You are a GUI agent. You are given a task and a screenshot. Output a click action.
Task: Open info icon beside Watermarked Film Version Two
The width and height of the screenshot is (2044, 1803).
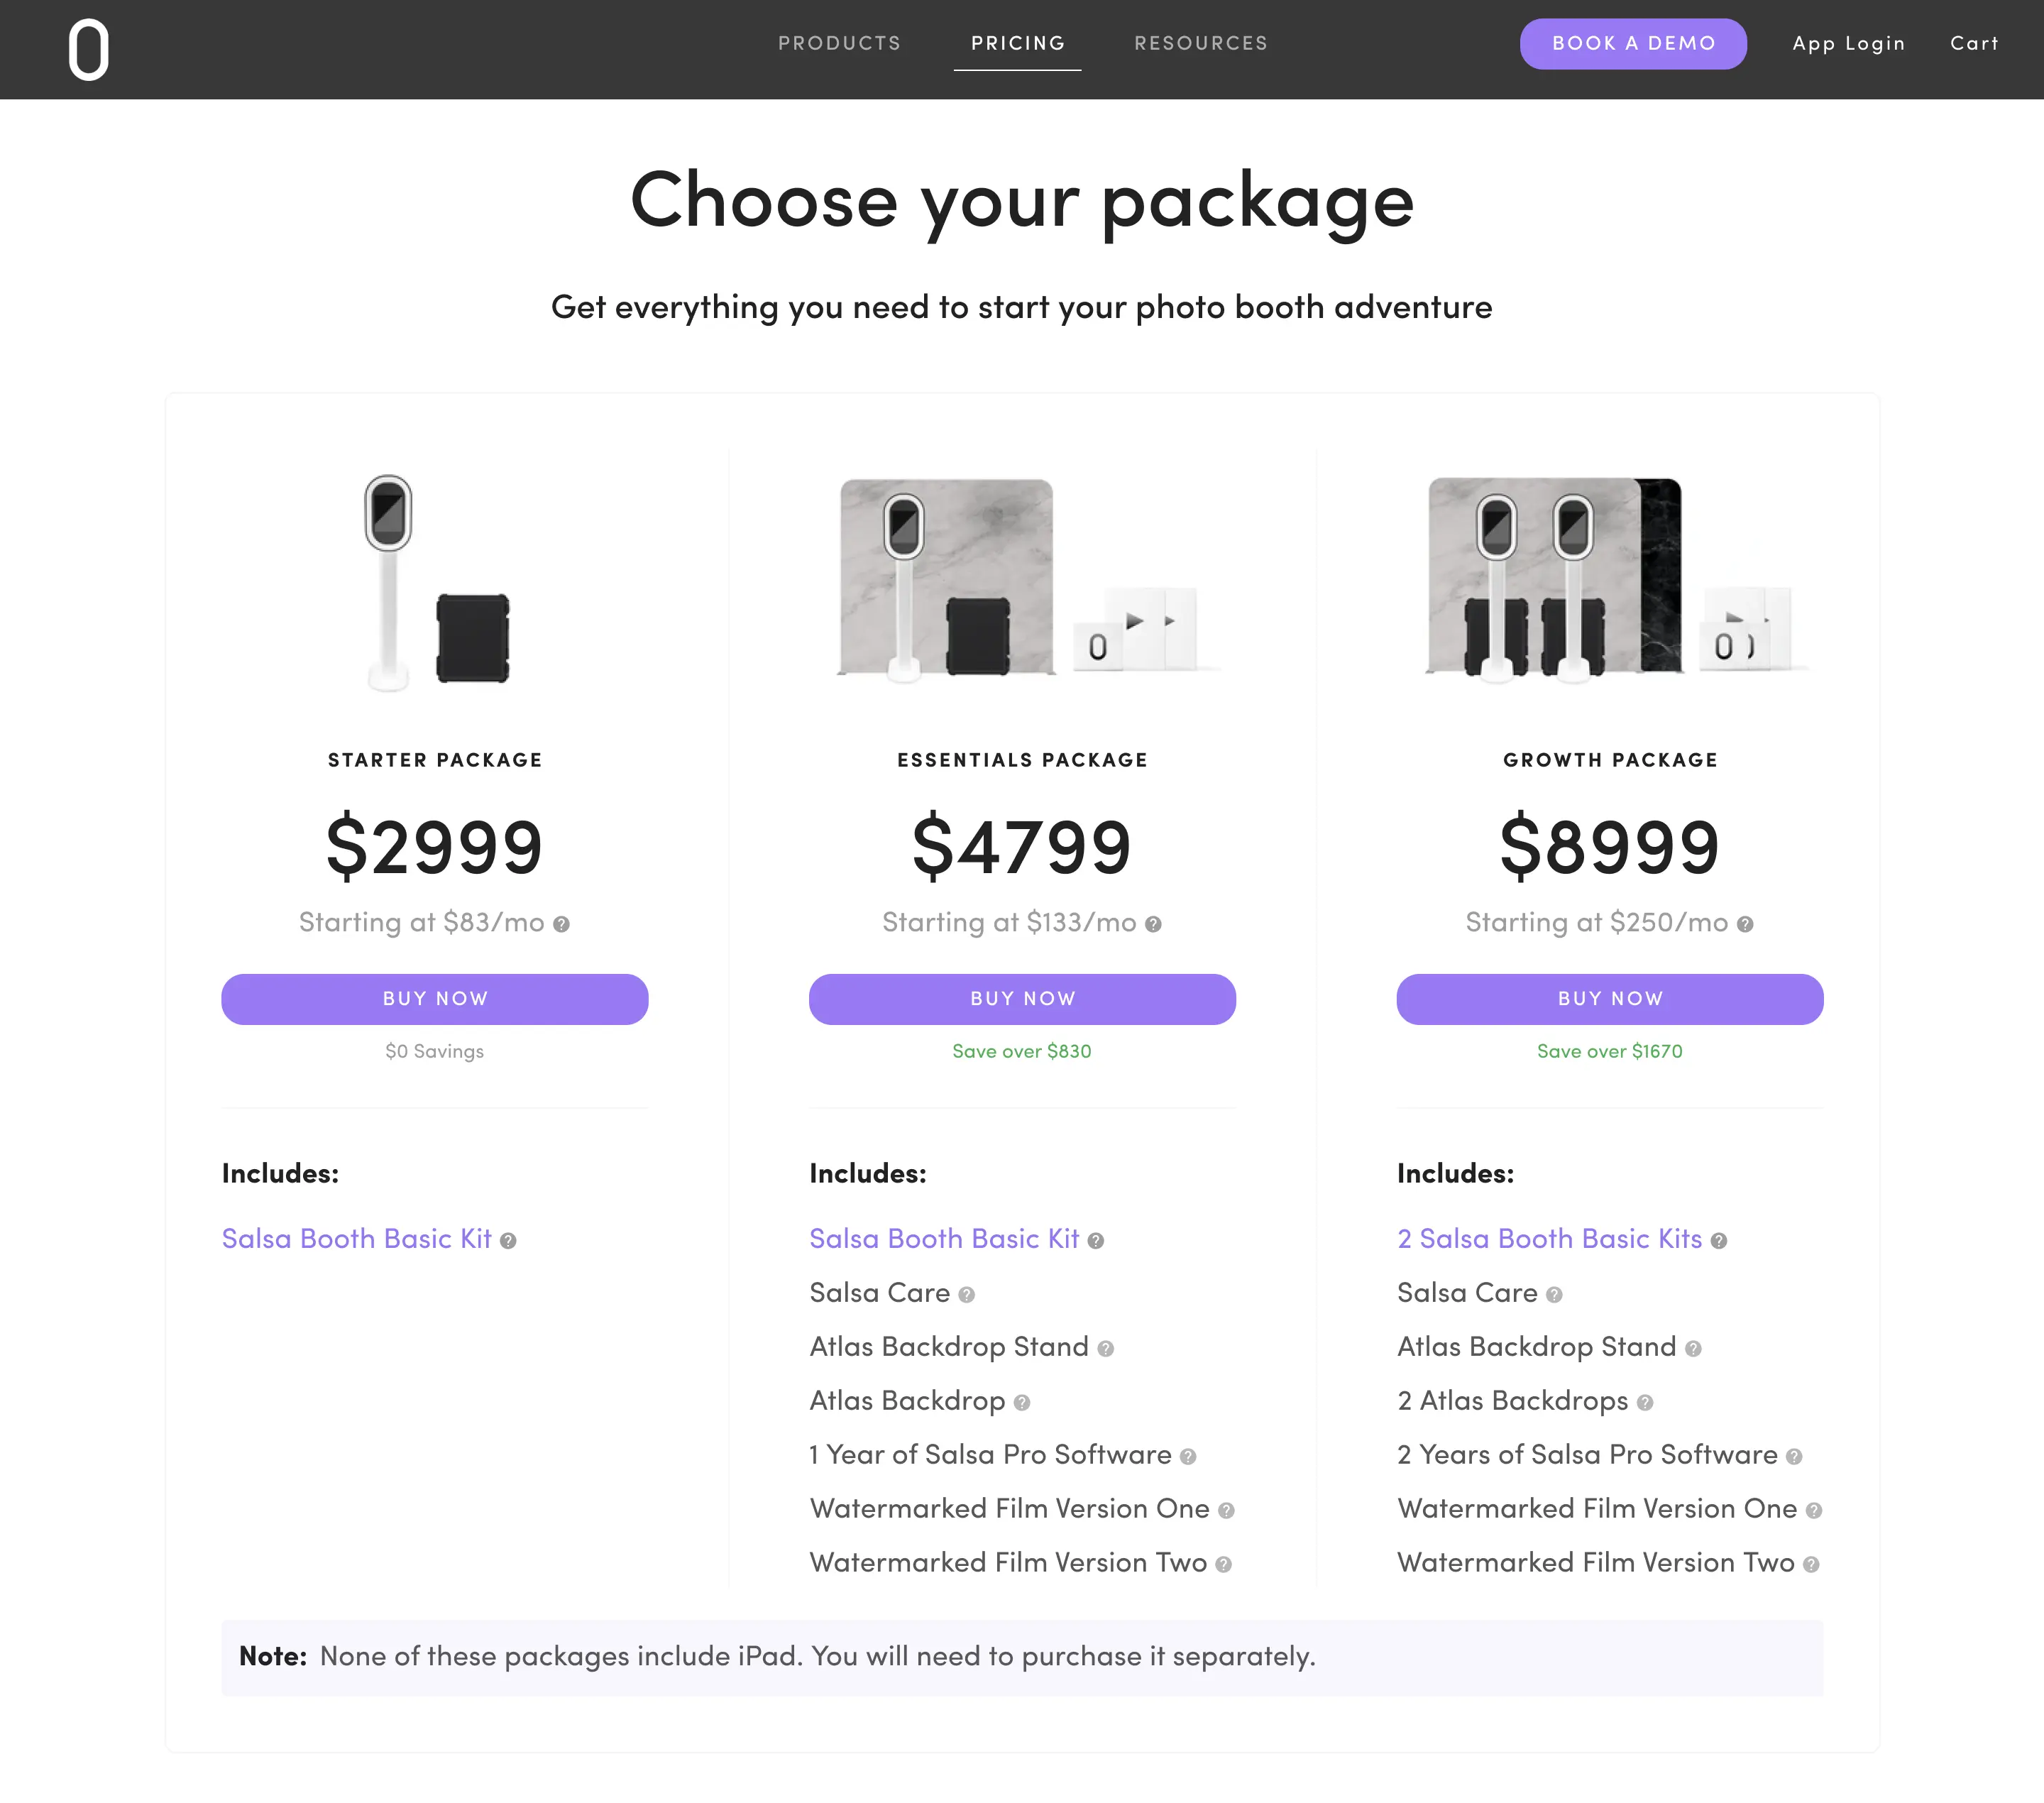click(1224, 1563)
